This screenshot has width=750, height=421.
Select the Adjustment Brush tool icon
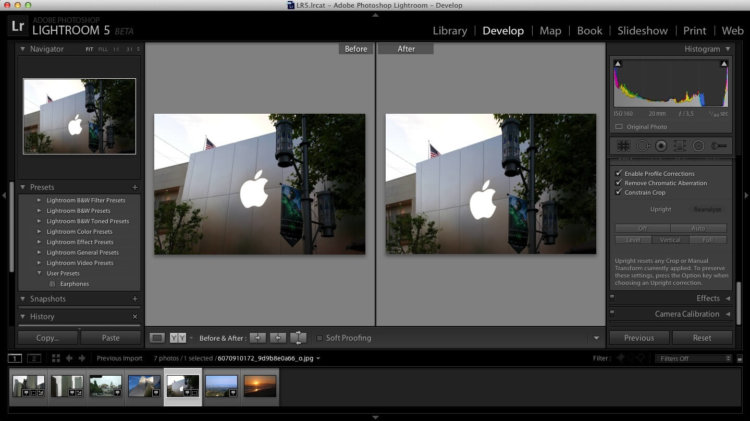(718, 145)
